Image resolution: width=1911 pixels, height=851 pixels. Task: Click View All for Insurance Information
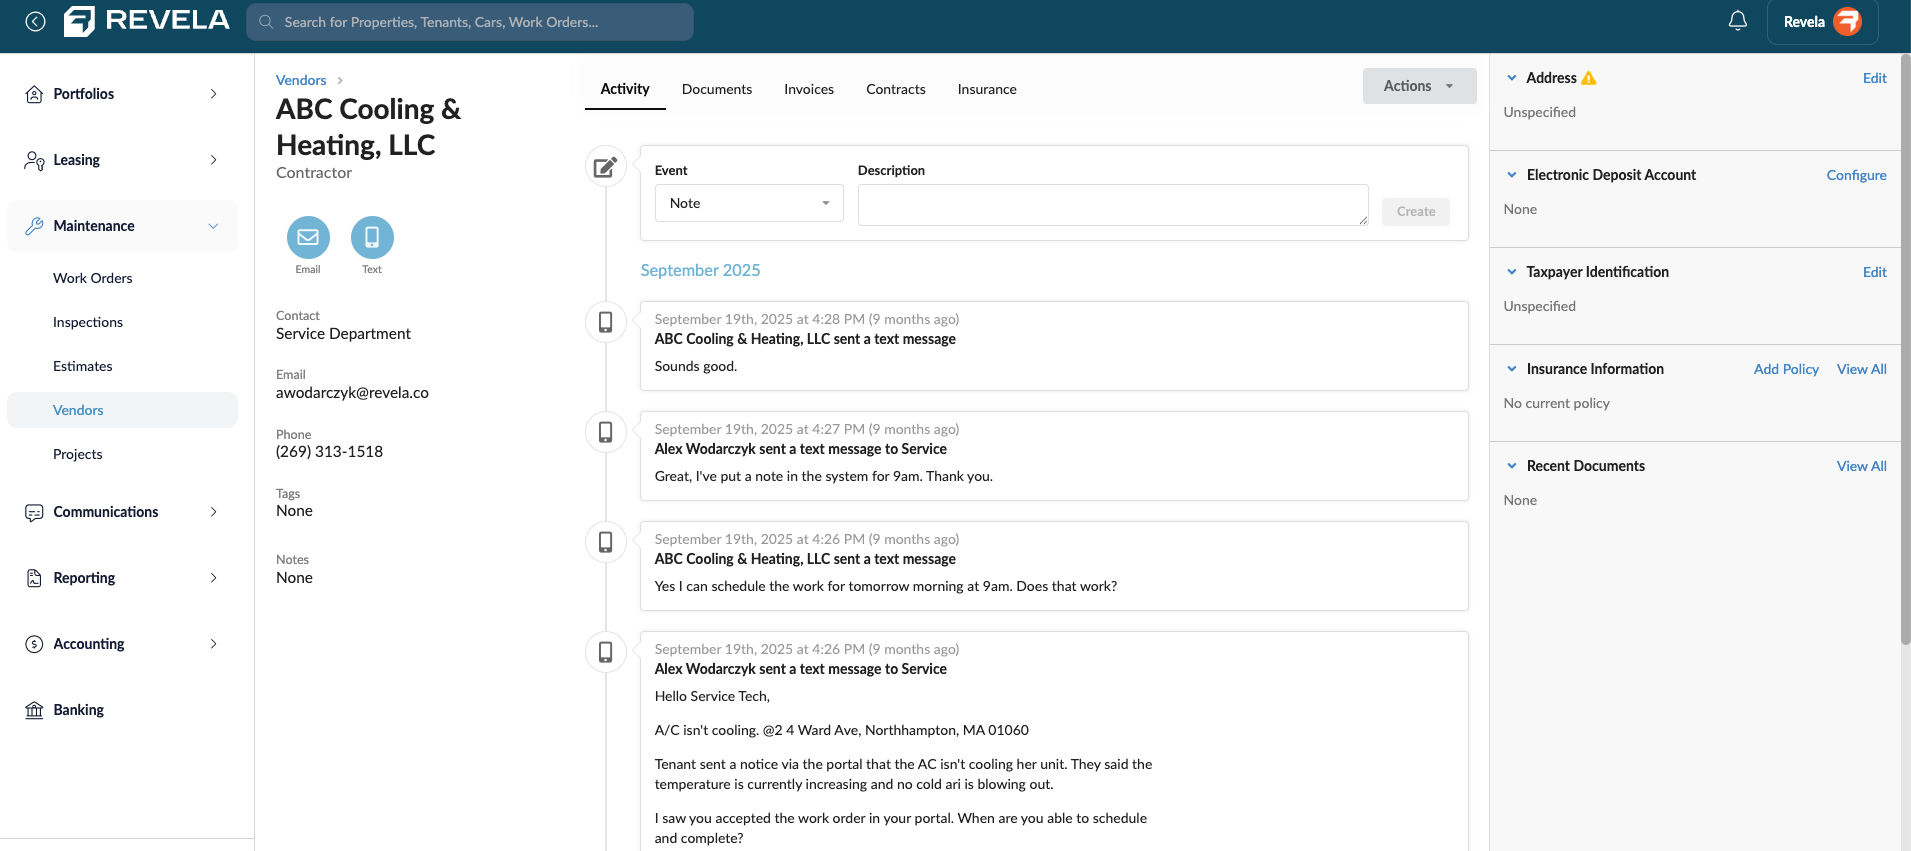tap(1861, 369)
